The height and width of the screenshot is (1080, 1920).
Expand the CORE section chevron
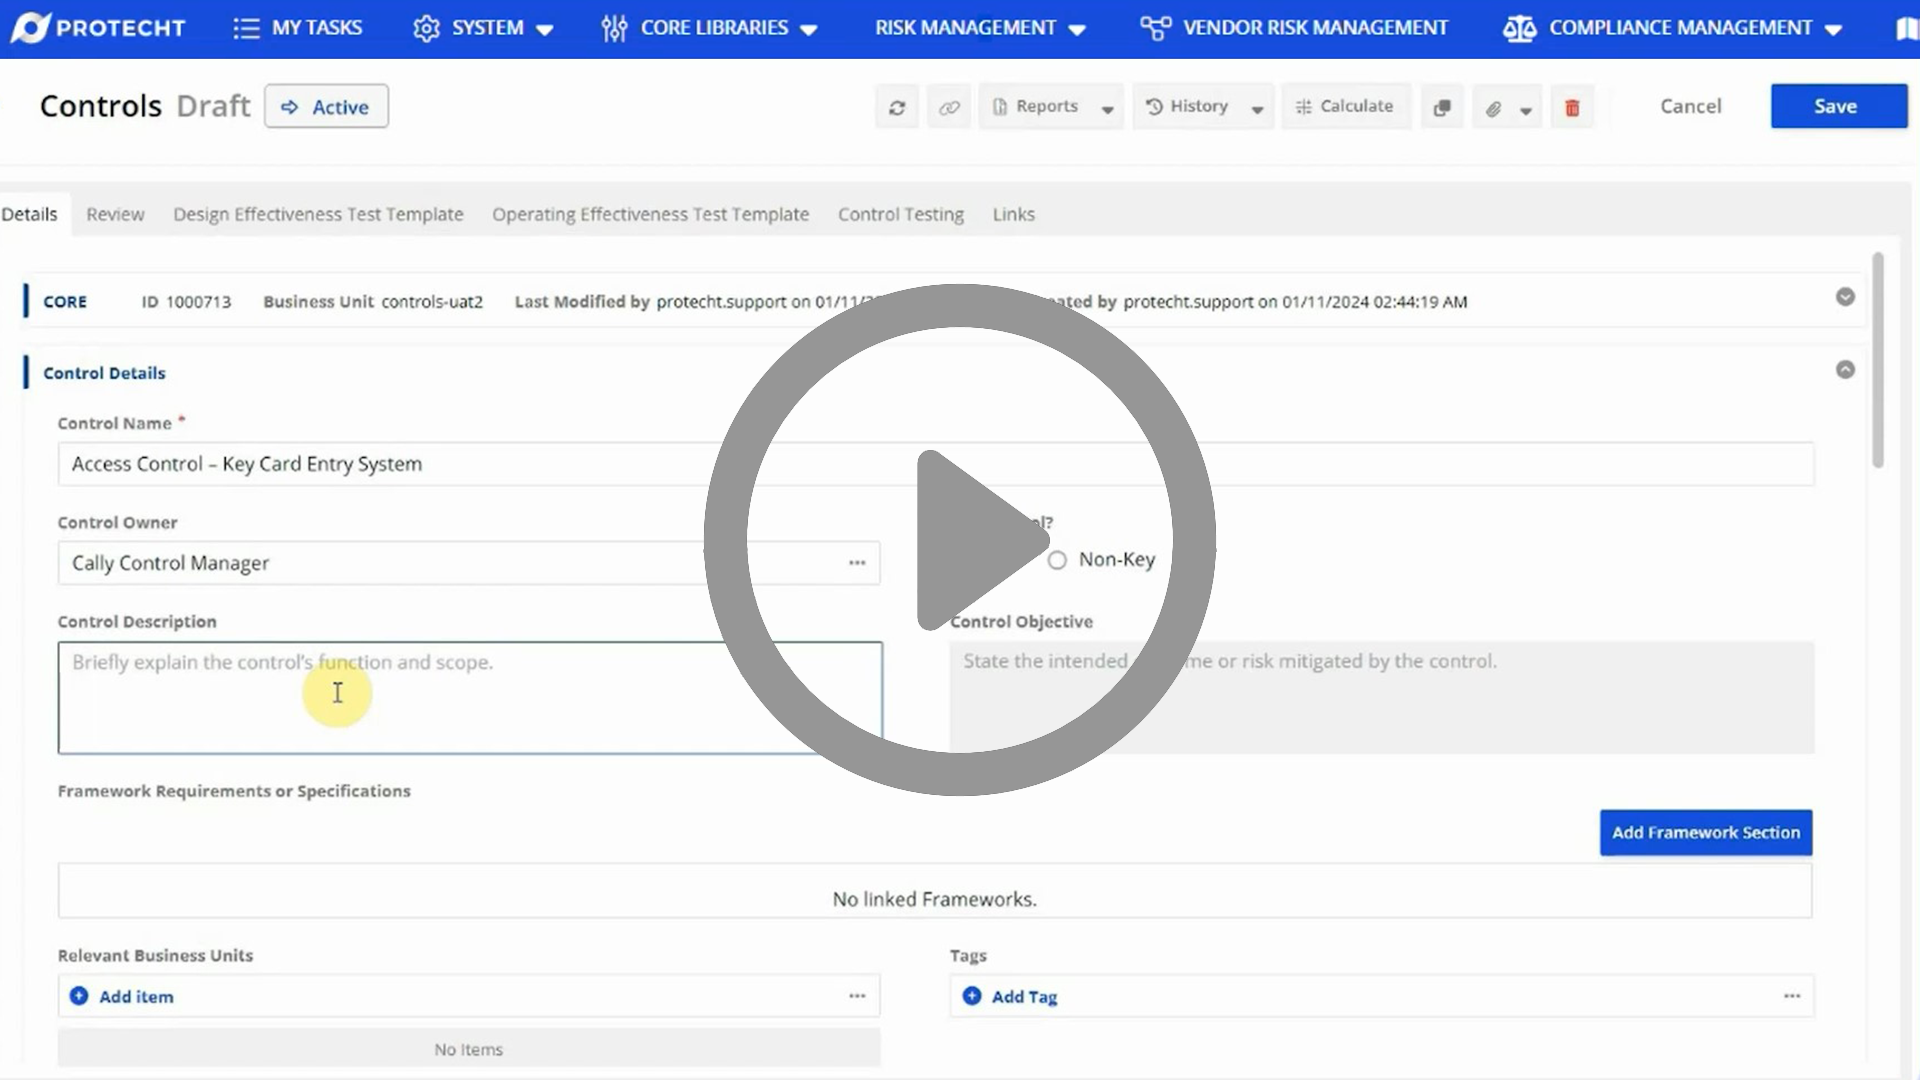click(1844, 297)
